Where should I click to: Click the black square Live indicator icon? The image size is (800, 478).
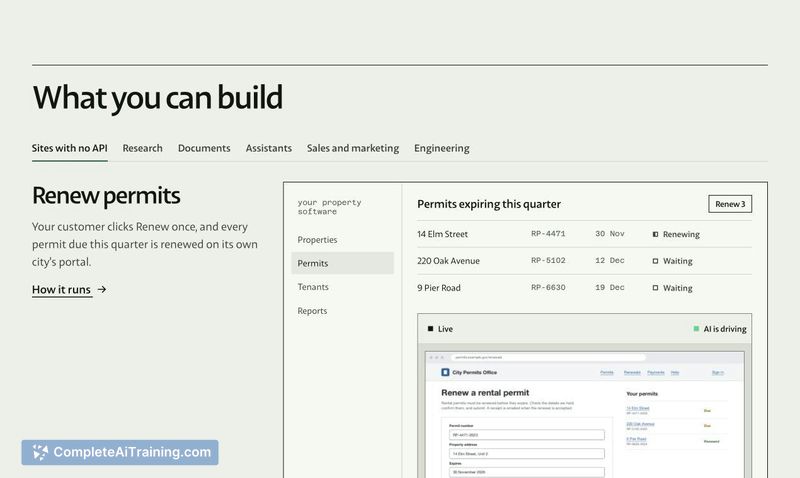pyautogui.click(x=430, y=329)
